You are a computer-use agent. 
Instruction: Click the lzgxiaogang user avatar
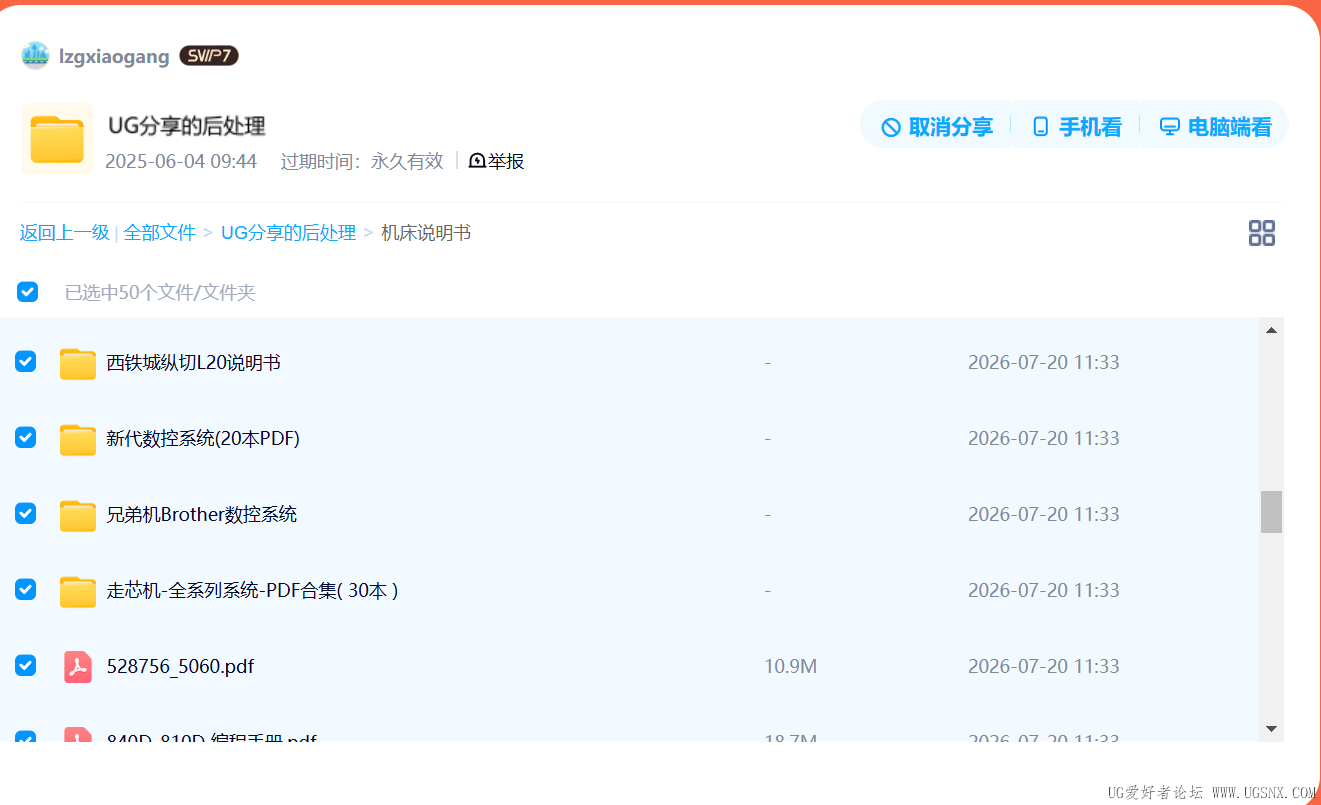[35, 56]
